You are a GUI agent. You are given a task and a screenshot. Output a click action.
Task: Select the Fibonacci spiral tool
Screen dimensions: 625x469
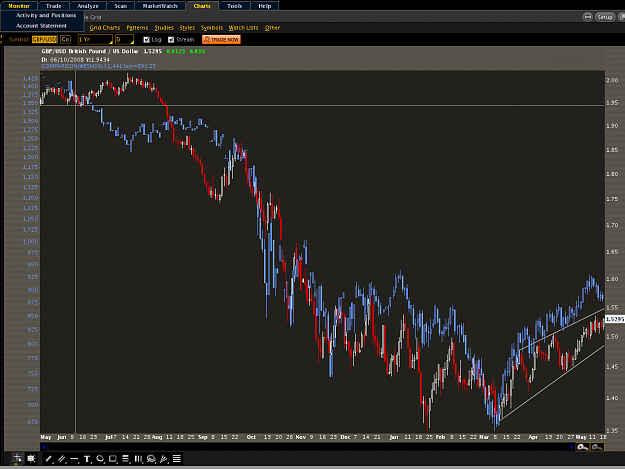151,459
